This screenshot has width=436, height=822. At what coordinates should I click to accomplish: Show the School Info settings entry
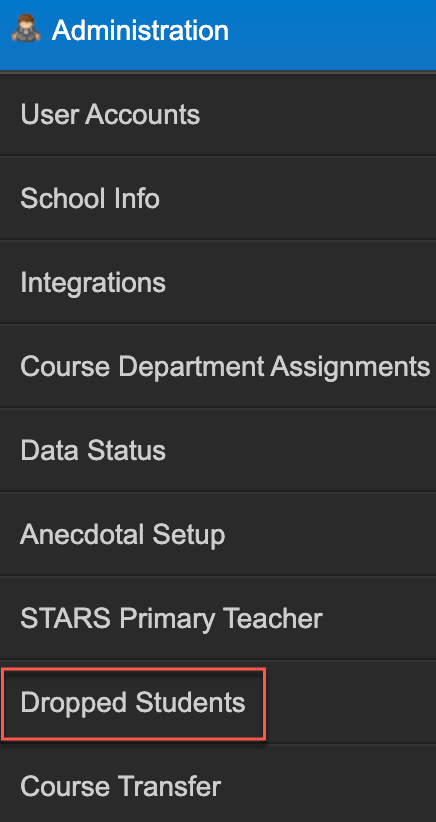coord(218,199)
